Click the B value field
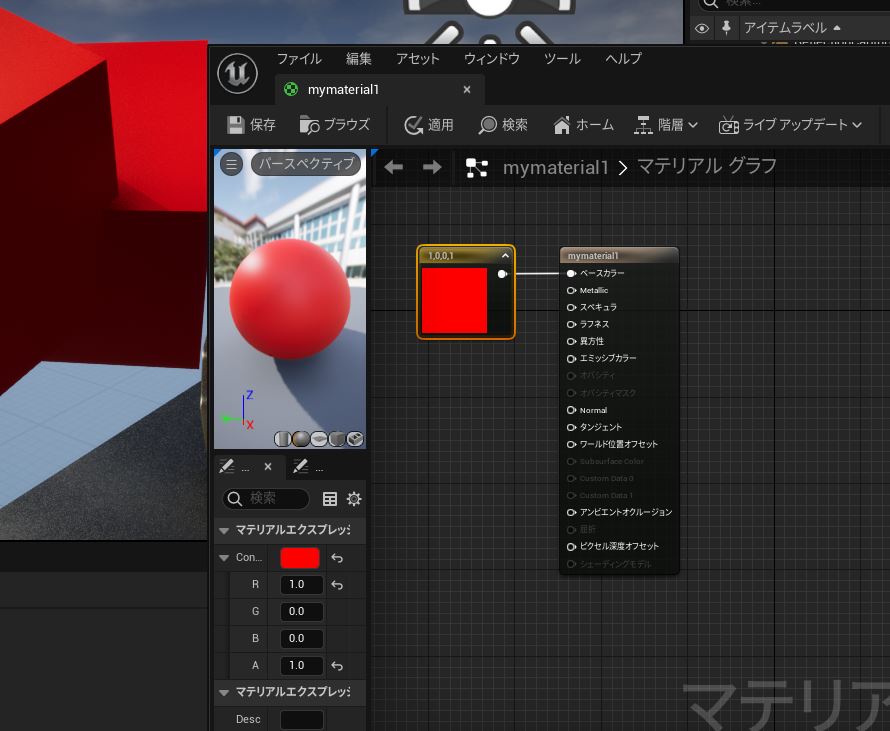Screen dimensions: 890x731 302,638
